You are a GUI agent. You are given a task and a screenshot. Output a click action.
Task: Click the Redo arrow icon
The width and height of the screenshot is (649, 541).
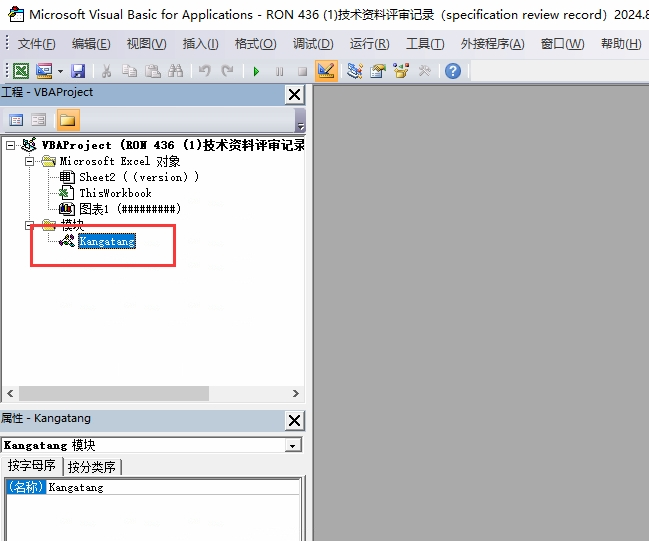click(x=227, y=71)
